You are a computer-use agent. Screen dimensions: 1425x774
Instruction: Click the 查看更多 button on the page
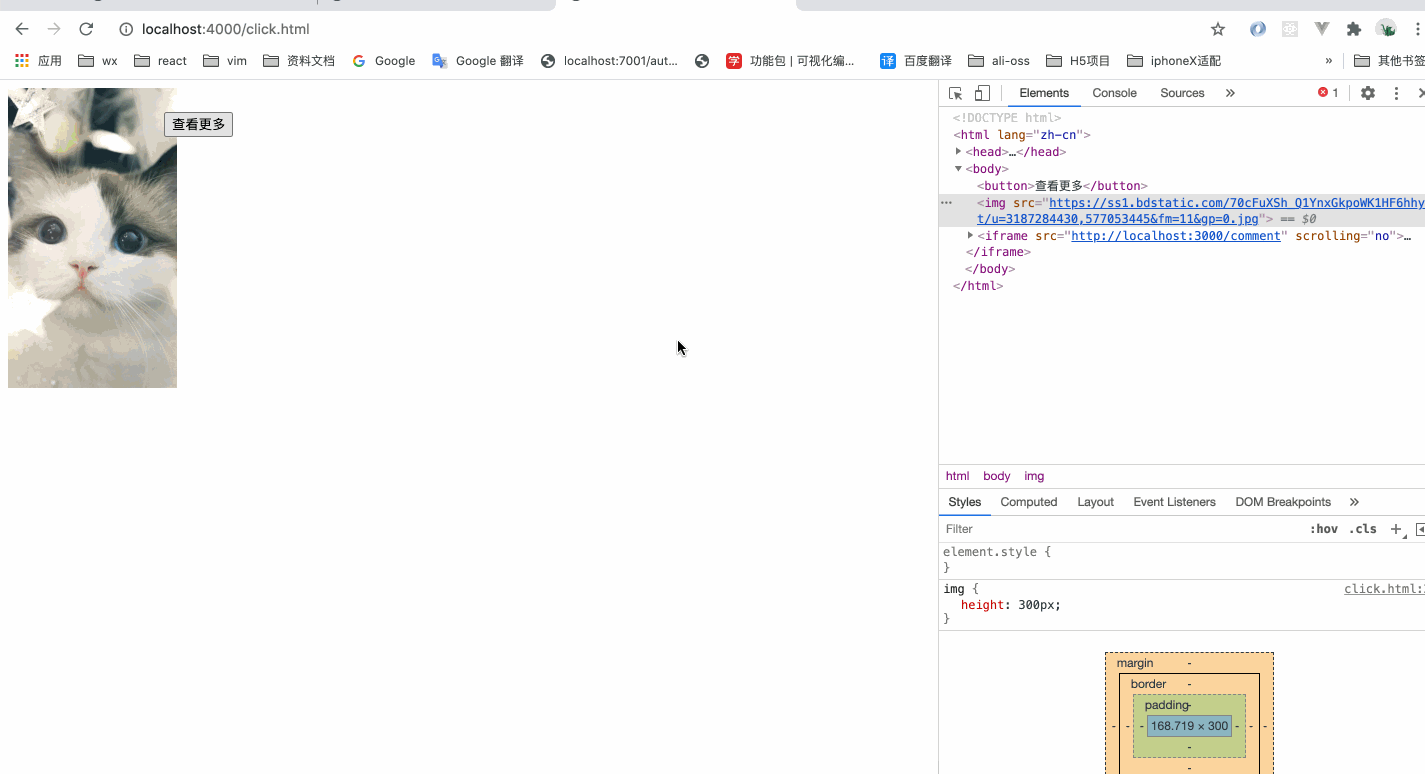pos(198,124)
